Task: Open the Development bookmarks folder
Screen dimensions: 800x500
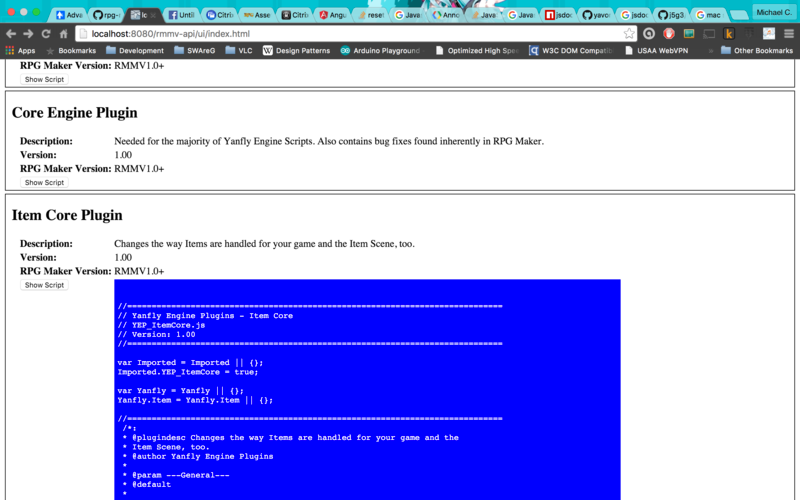Action: coord(133,50)
